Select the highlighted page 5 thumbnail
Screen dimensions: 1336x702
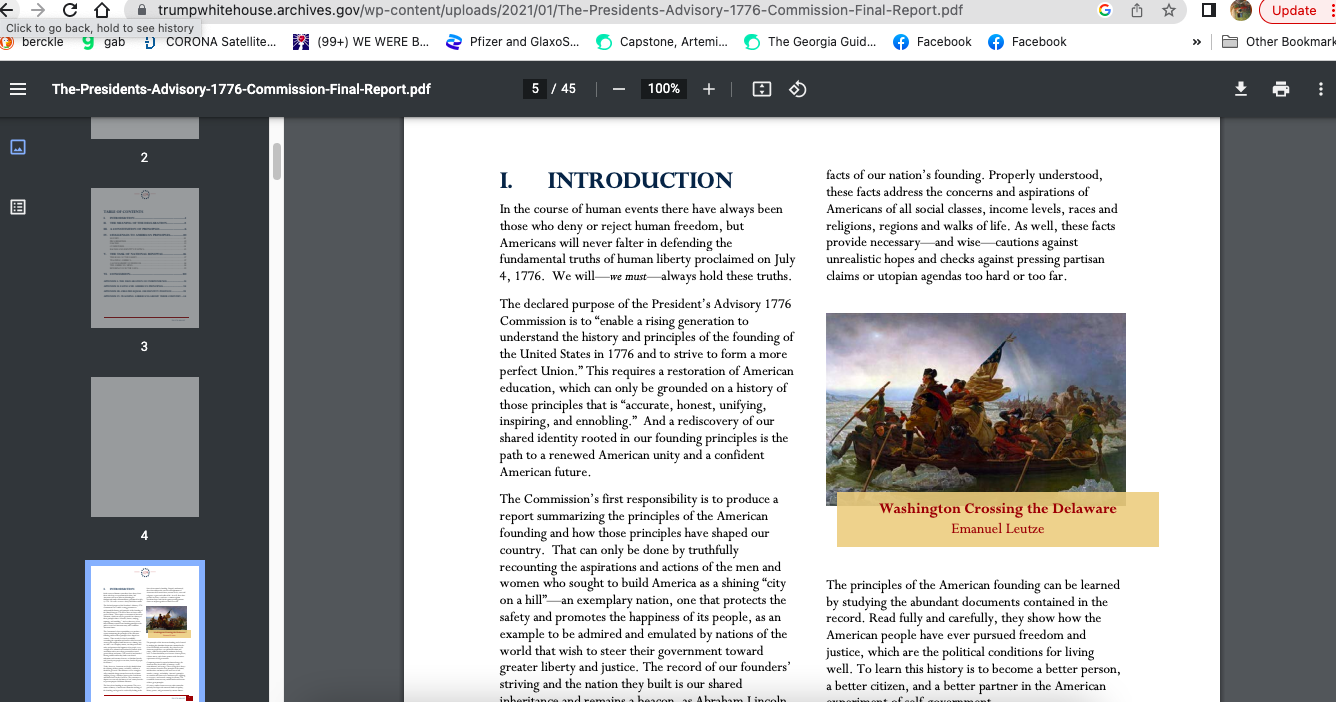click(x=145, y=632)
